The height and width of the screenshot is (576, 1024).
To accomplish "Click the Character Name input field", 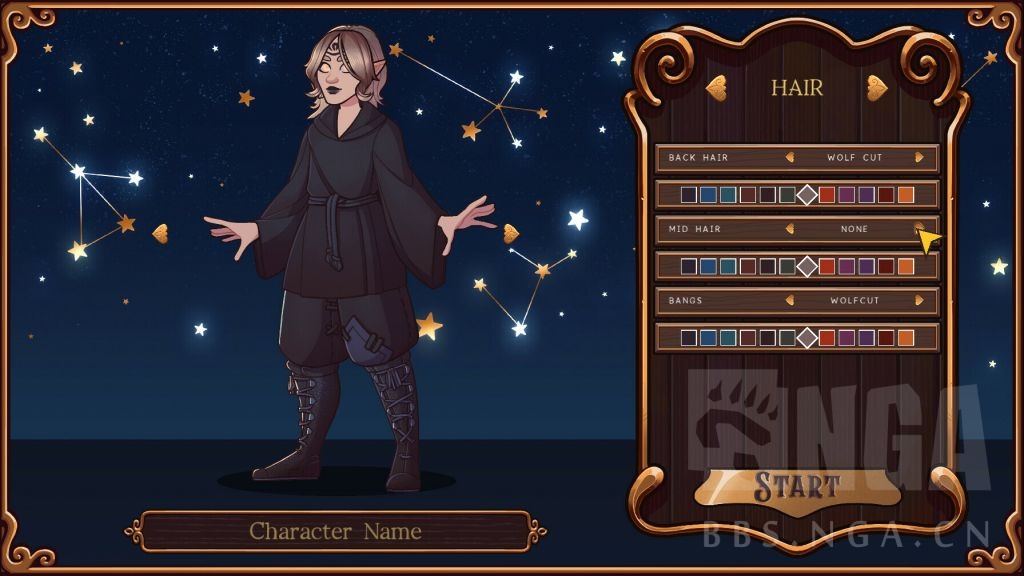I will (x=335, y=531).
